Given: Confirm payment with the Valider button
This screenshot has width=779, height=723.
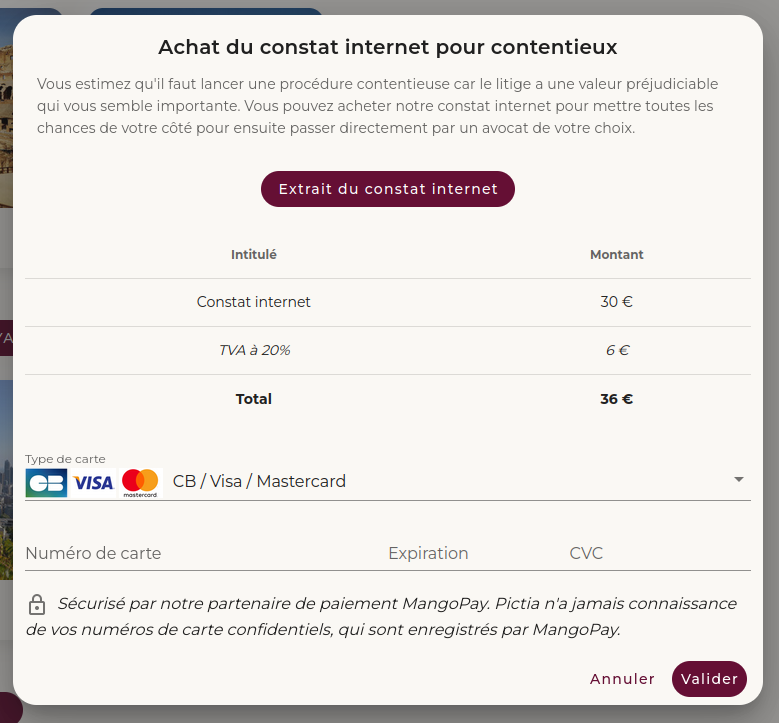Looking at the screenshot, I should pos(709,679).
